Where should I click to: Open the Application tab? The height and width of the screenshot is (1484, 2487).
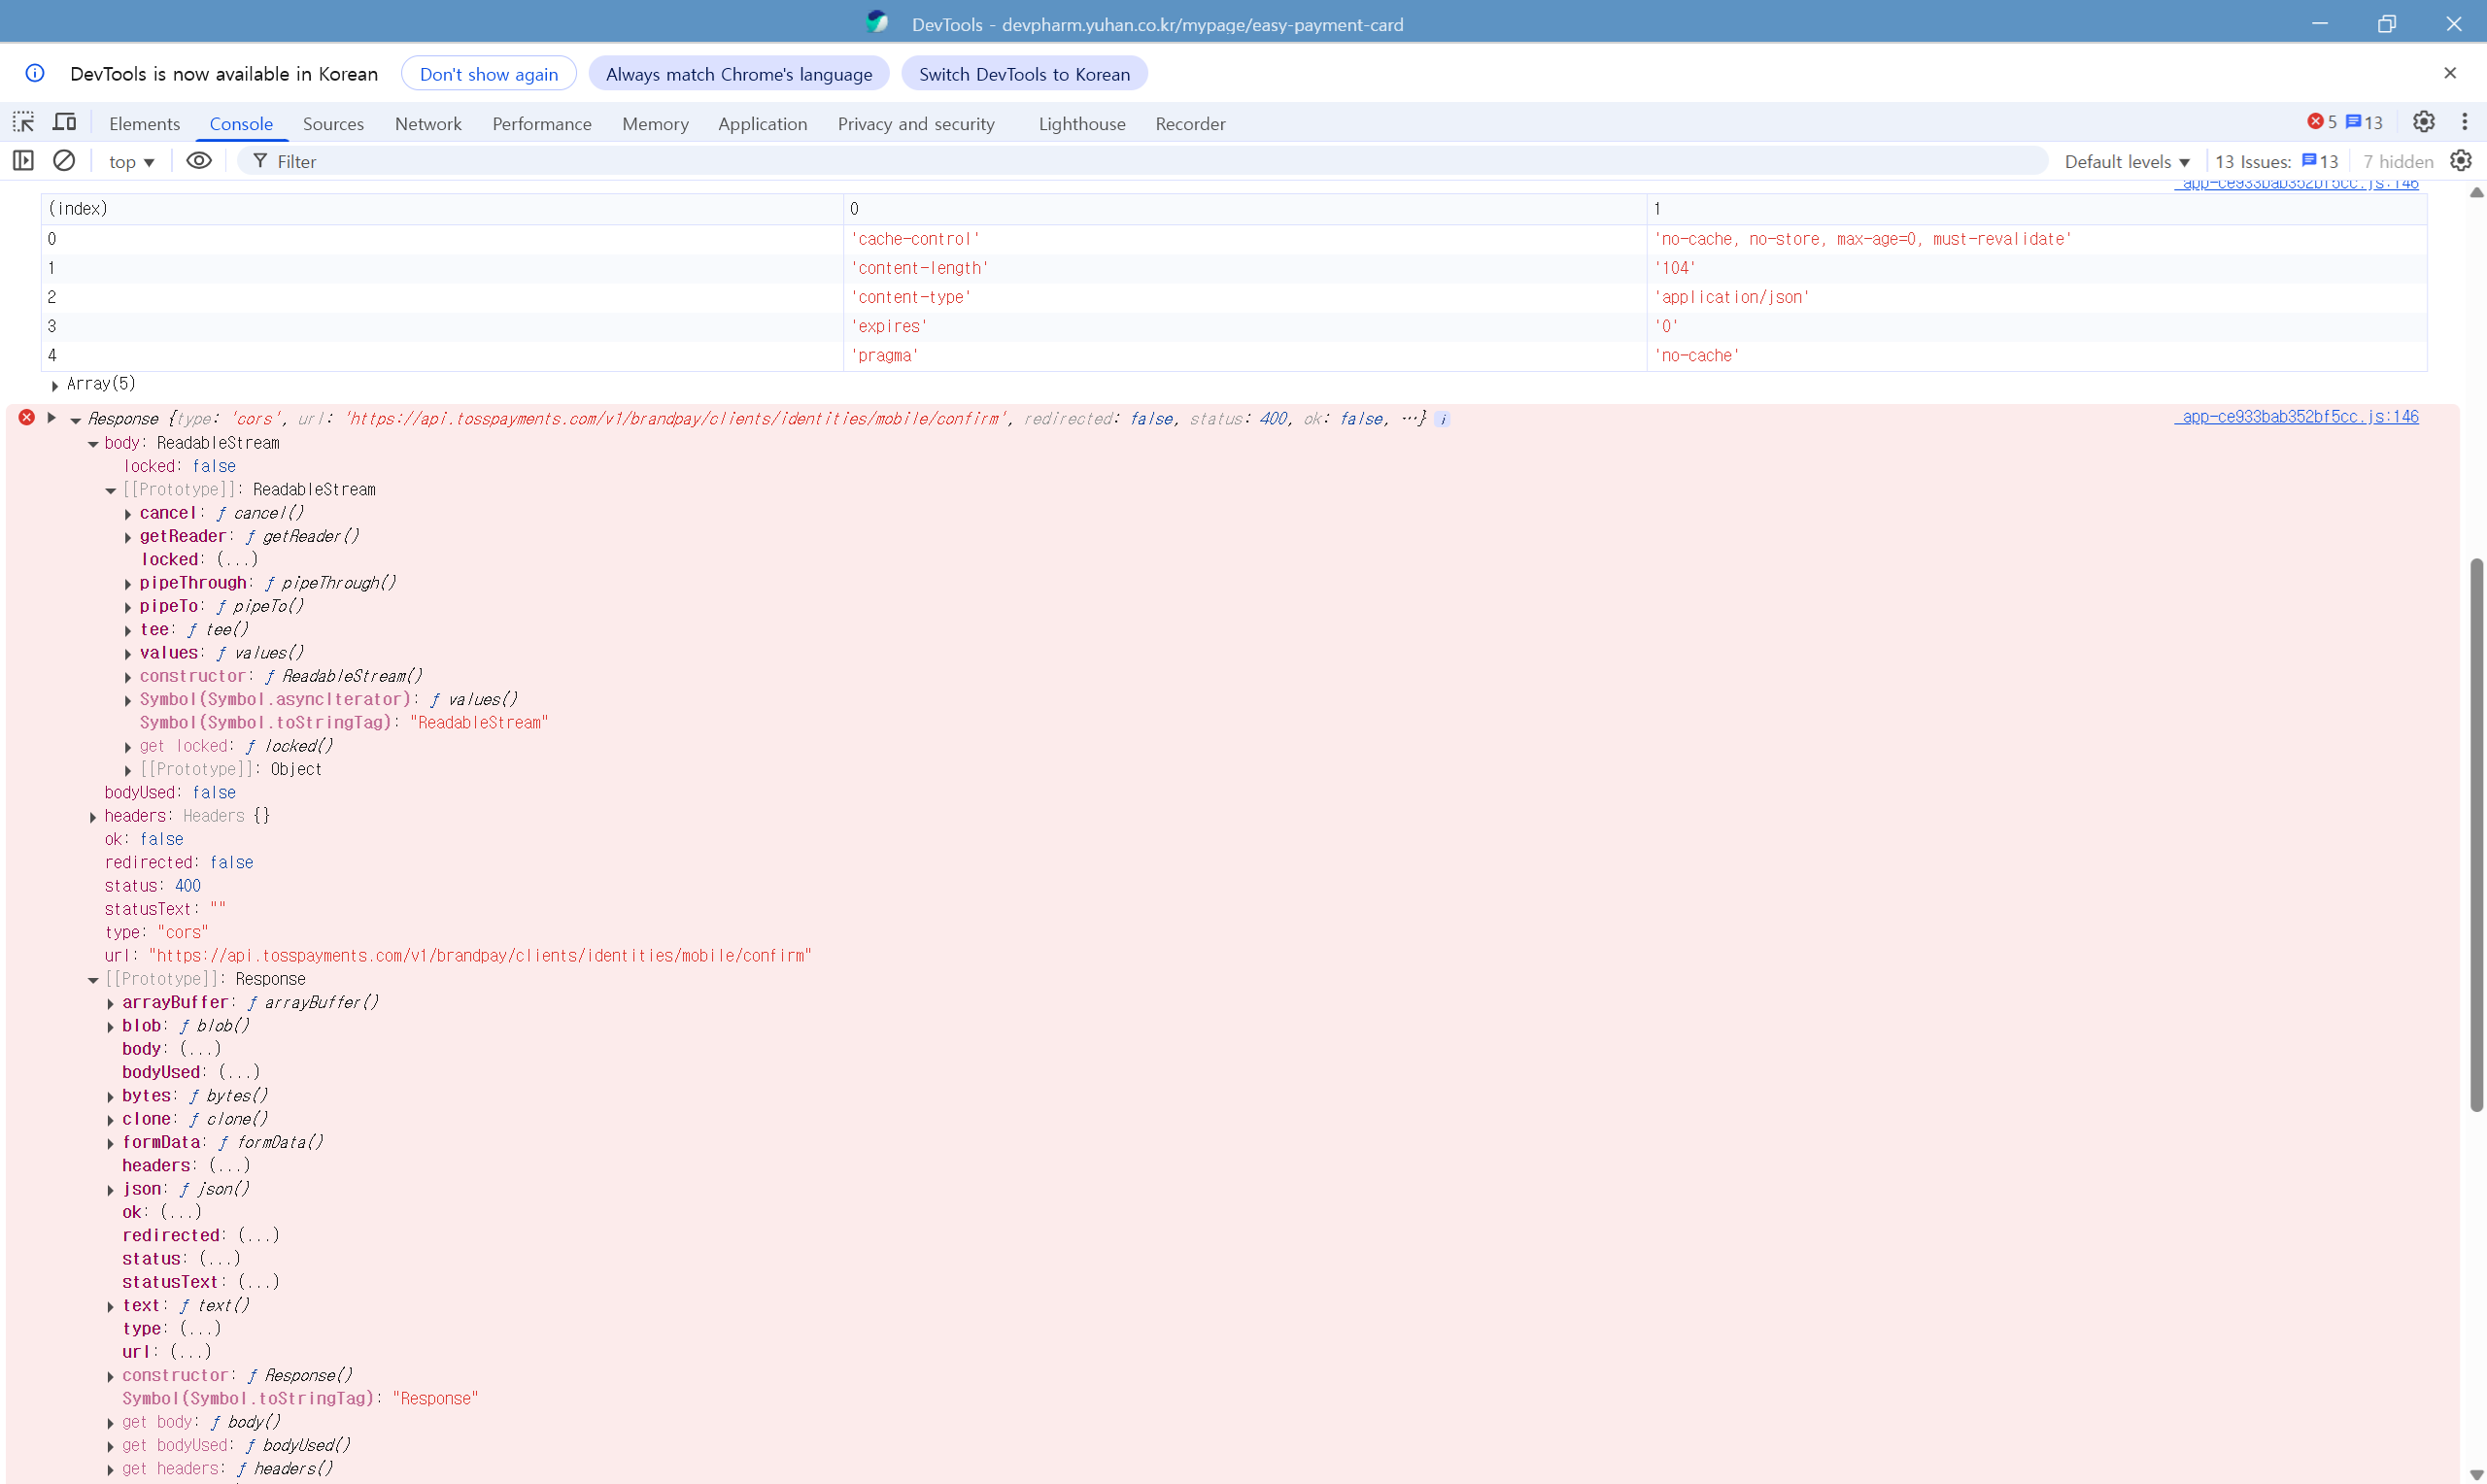pos(761,123)
